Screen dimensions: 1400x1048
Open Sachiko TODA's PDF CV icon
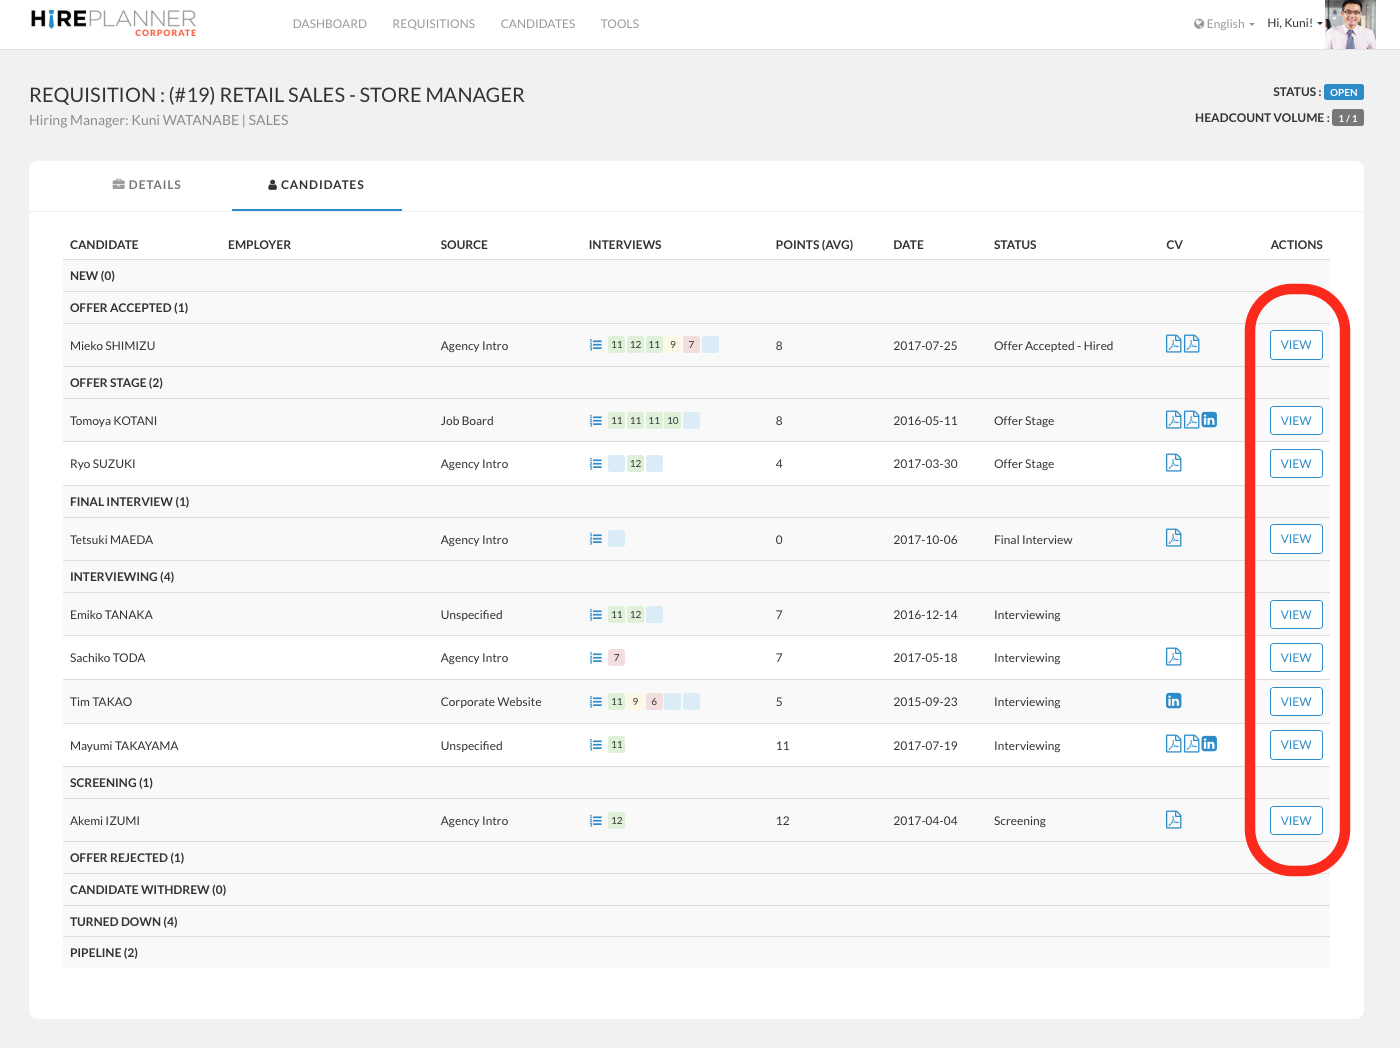click(1173, 657)
